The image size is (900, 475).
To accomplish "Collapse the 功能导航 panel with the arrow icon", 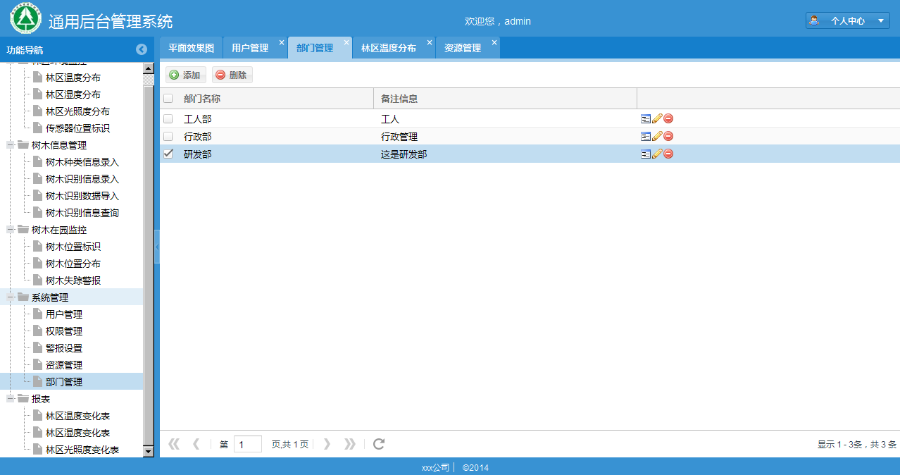I will pos(141,50).
